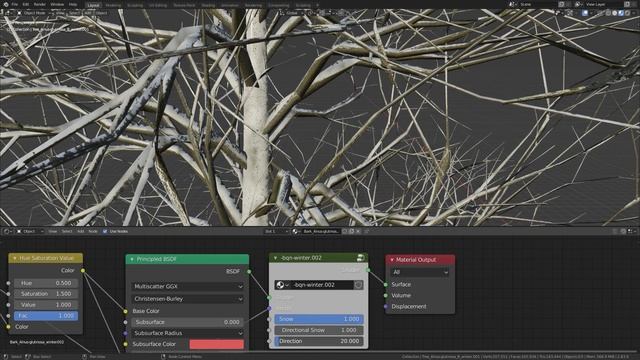This screenshot has height=360, width=640.
Task: Click the Saturation 1.500 field
Action: pyautogui.click(x=46, y=294)
